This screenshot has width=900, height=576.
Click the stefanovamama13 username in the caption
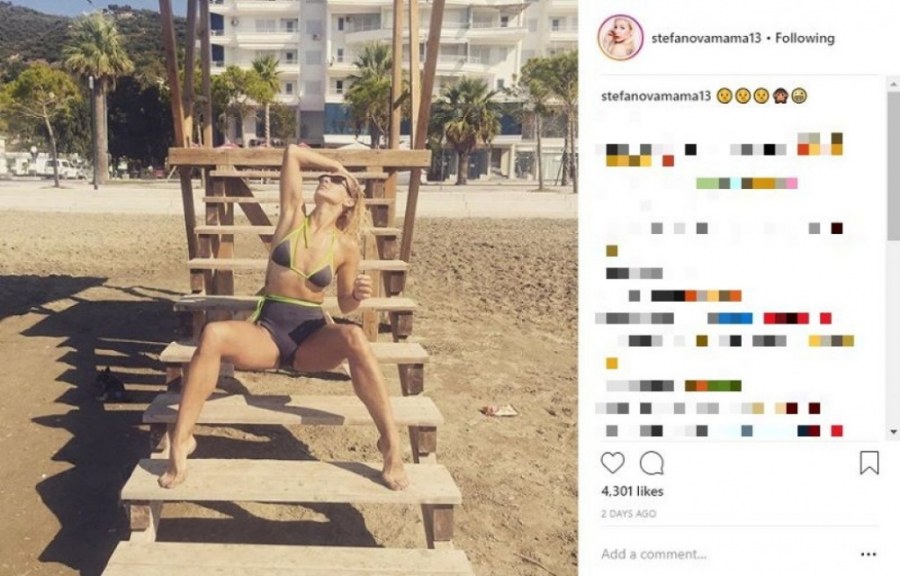[x=655, y=96]
